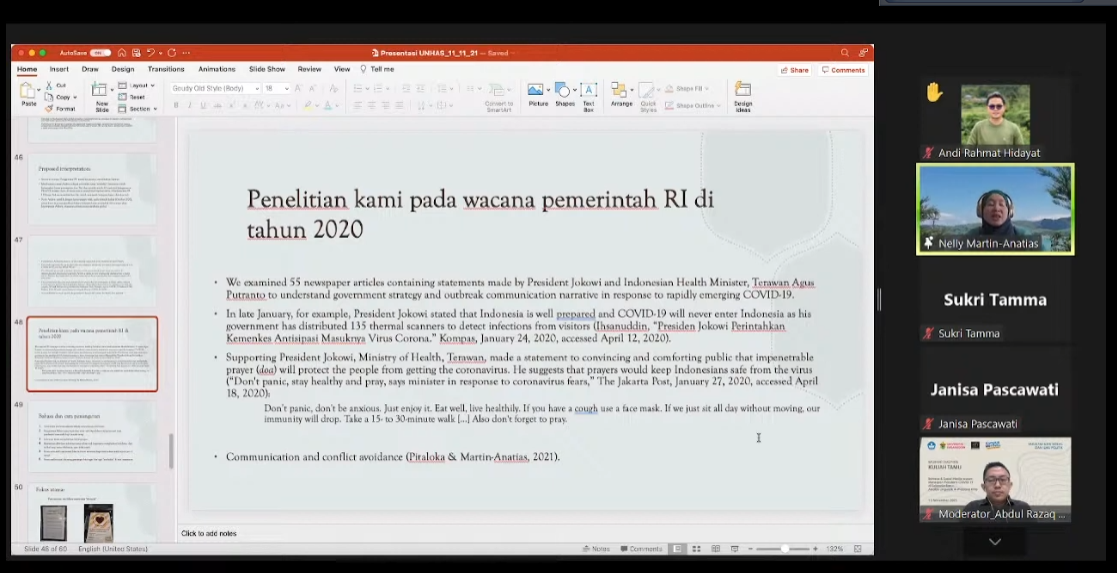Image resolution: width=1117 pixels, height=573 pixels.
Task: Toggle Bold formatting
Action: pyautogui.click(x=176, y=105)
